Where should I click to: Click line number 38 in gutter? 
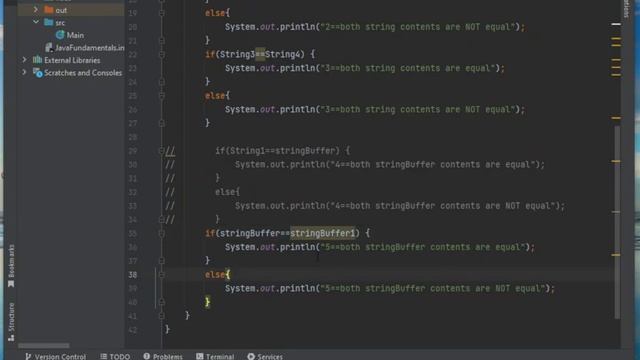133,275
